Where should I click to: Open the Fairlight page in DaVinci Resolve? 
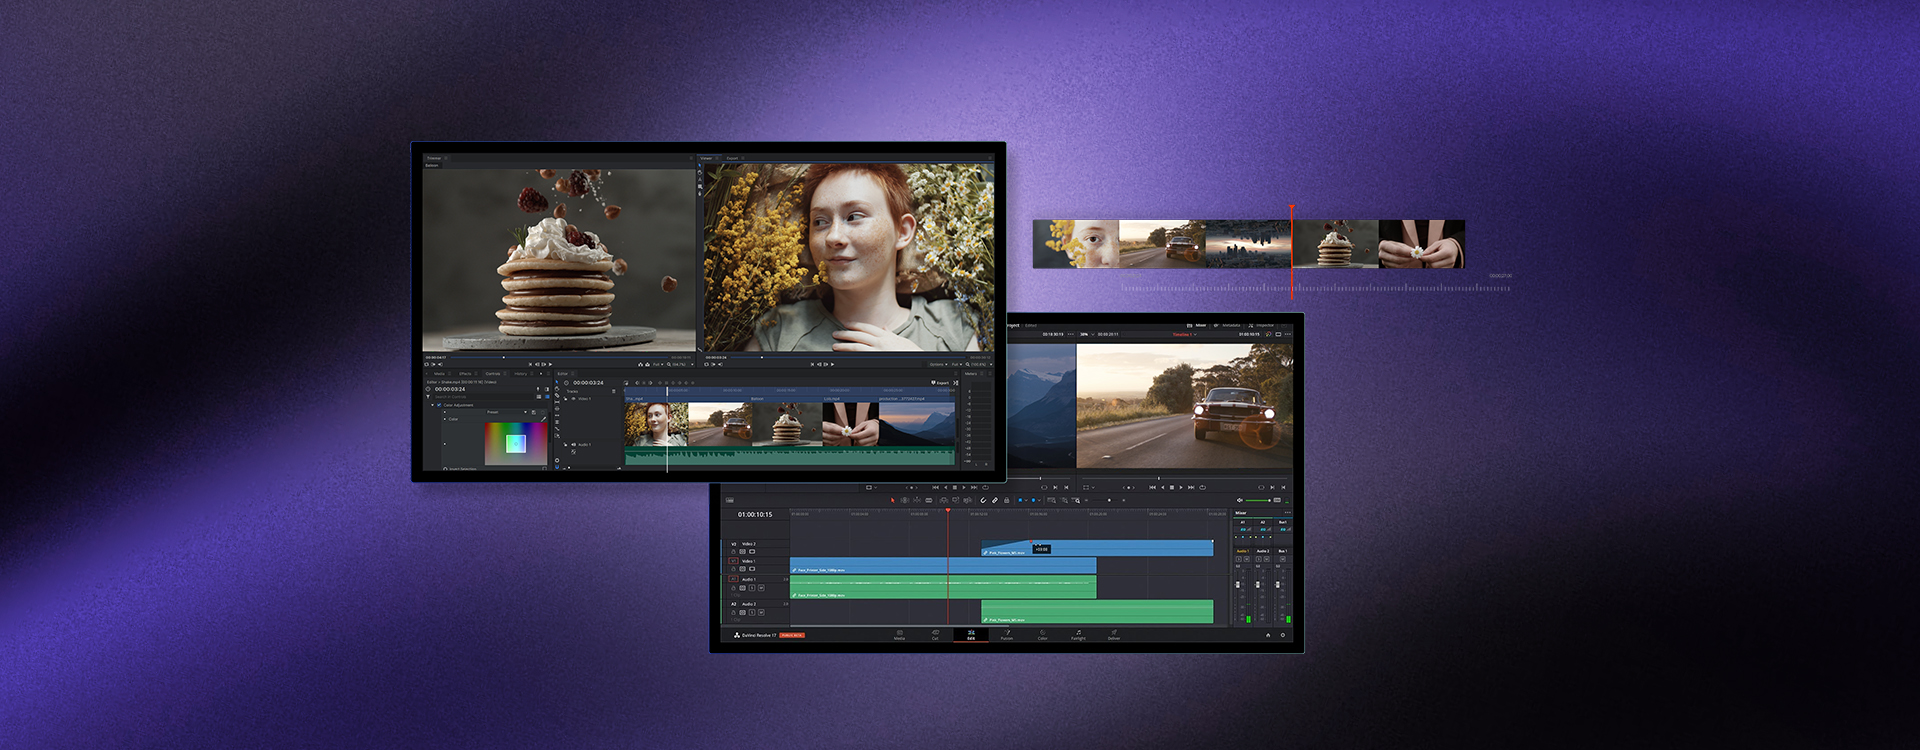1078,634
